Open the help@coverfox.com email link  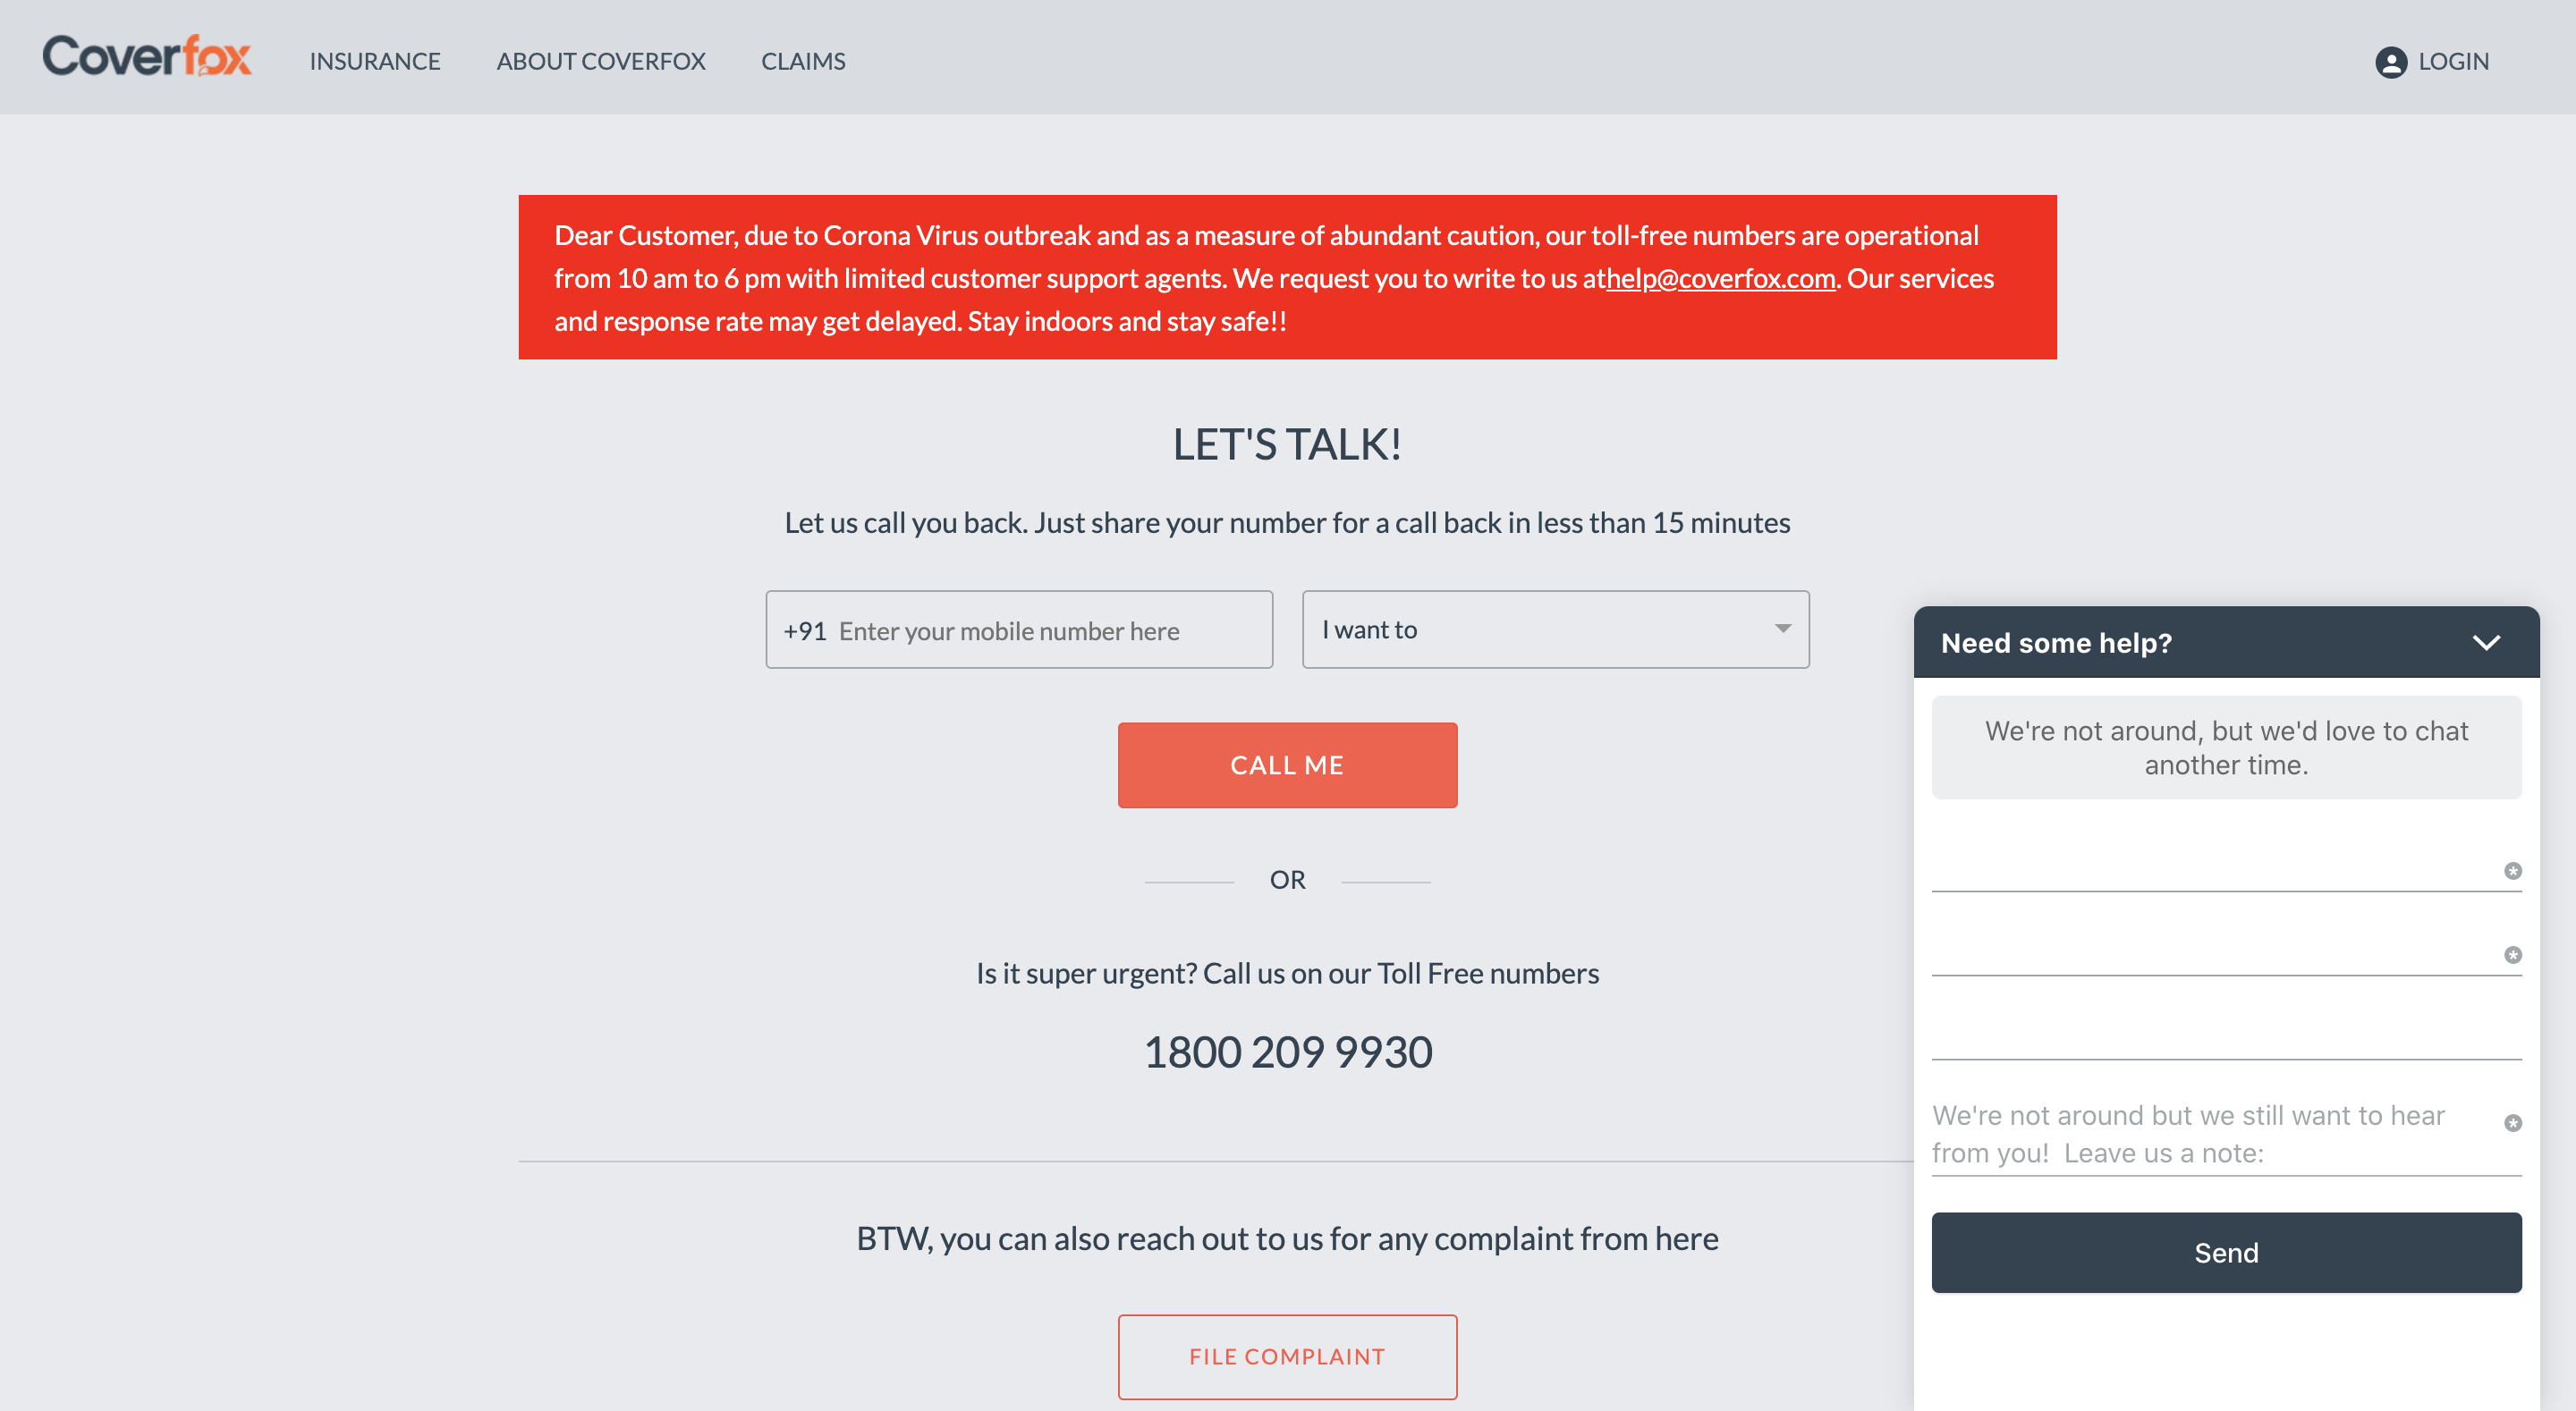coord(1720,278)
